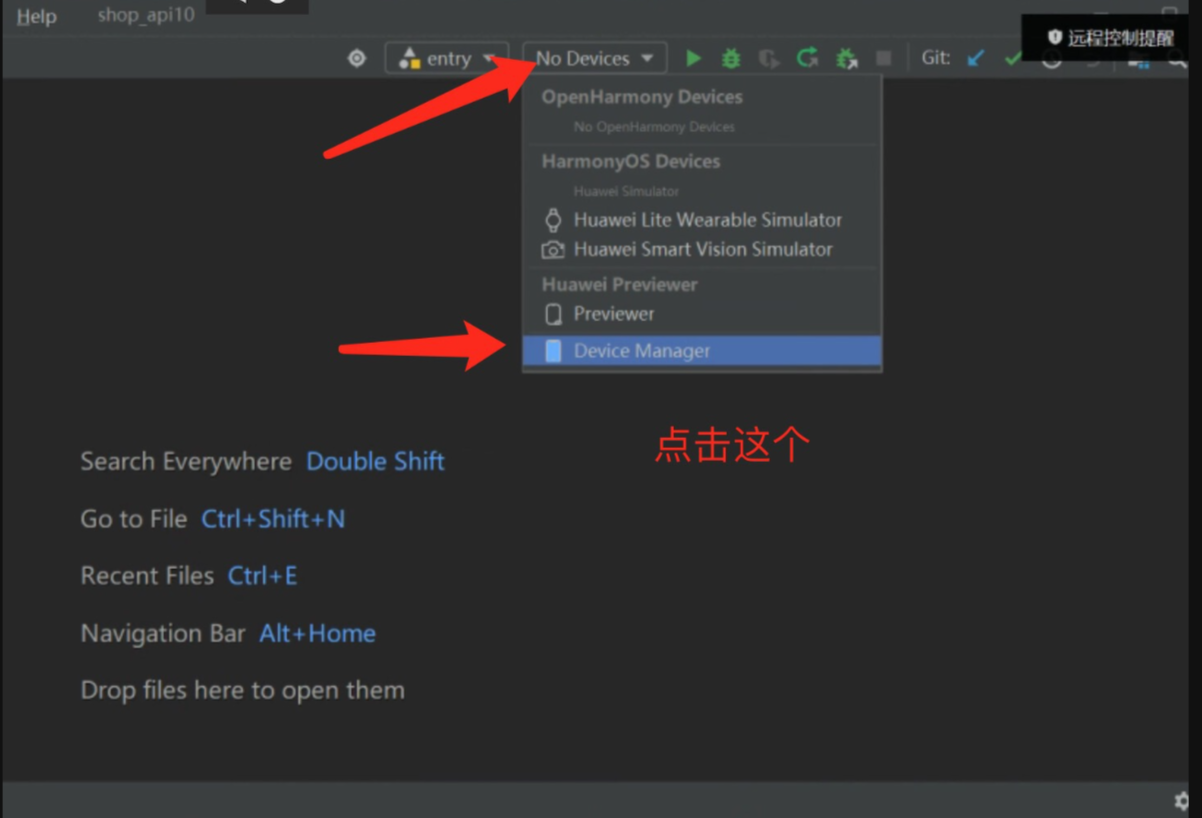1202x818 pixels.
Task: Click the Double Shift shortcut link
Action: 375,461
